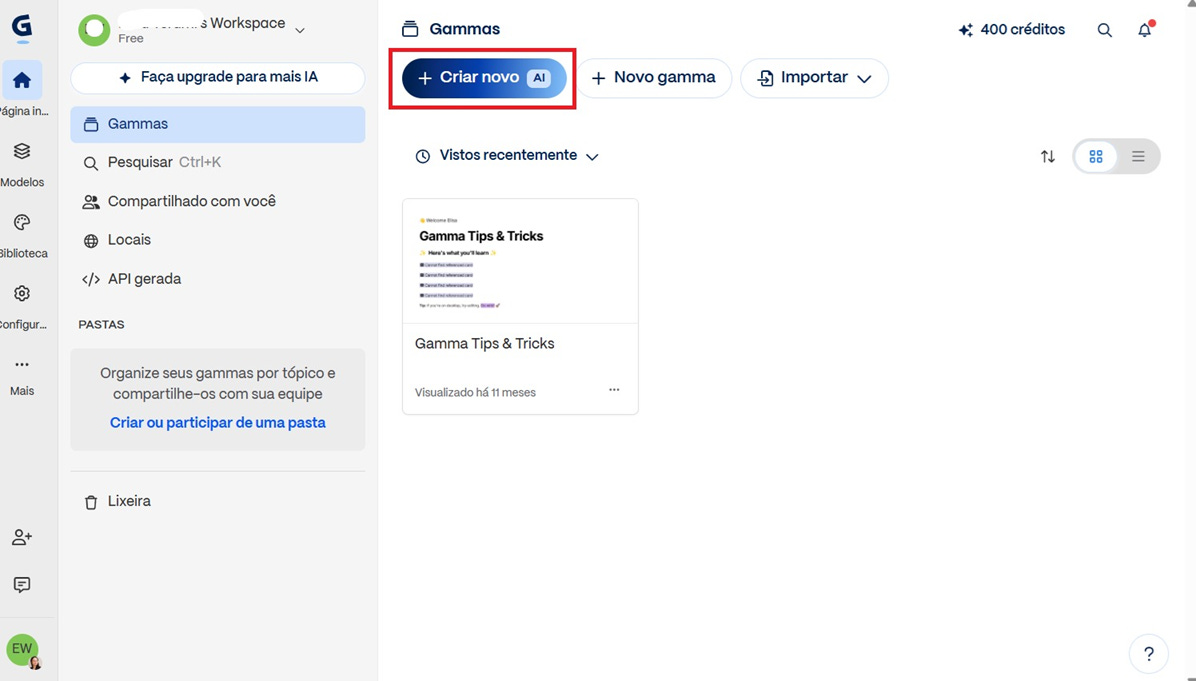Click Criar ou participar de uma pasta
This screenshot has height=681, width=1196.
(x=217, y=422)
